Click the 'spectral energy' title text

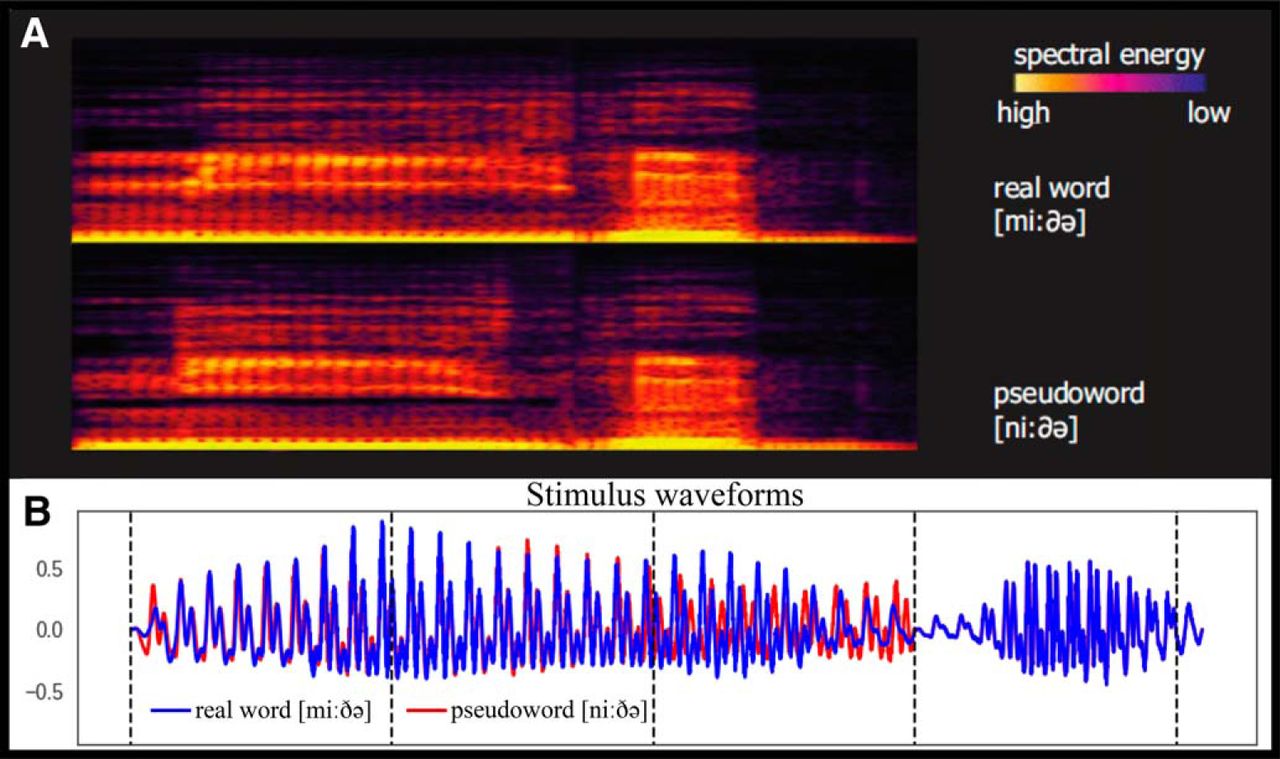click(x=1110, y=54)
